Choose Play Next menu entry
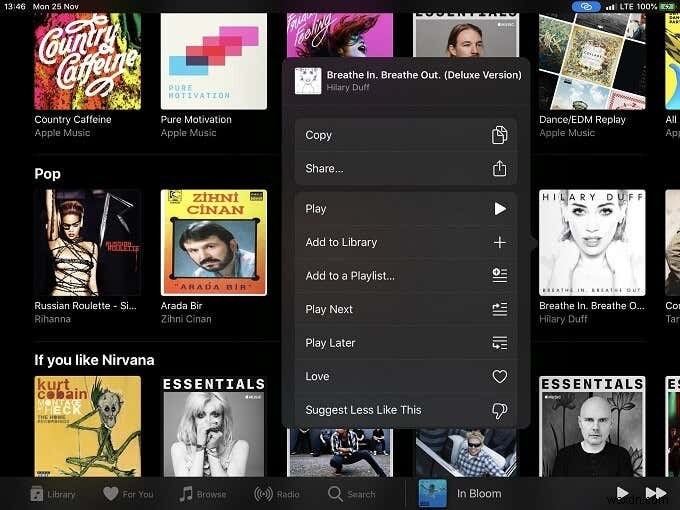 pyautogui.click(x=406, y=309)
